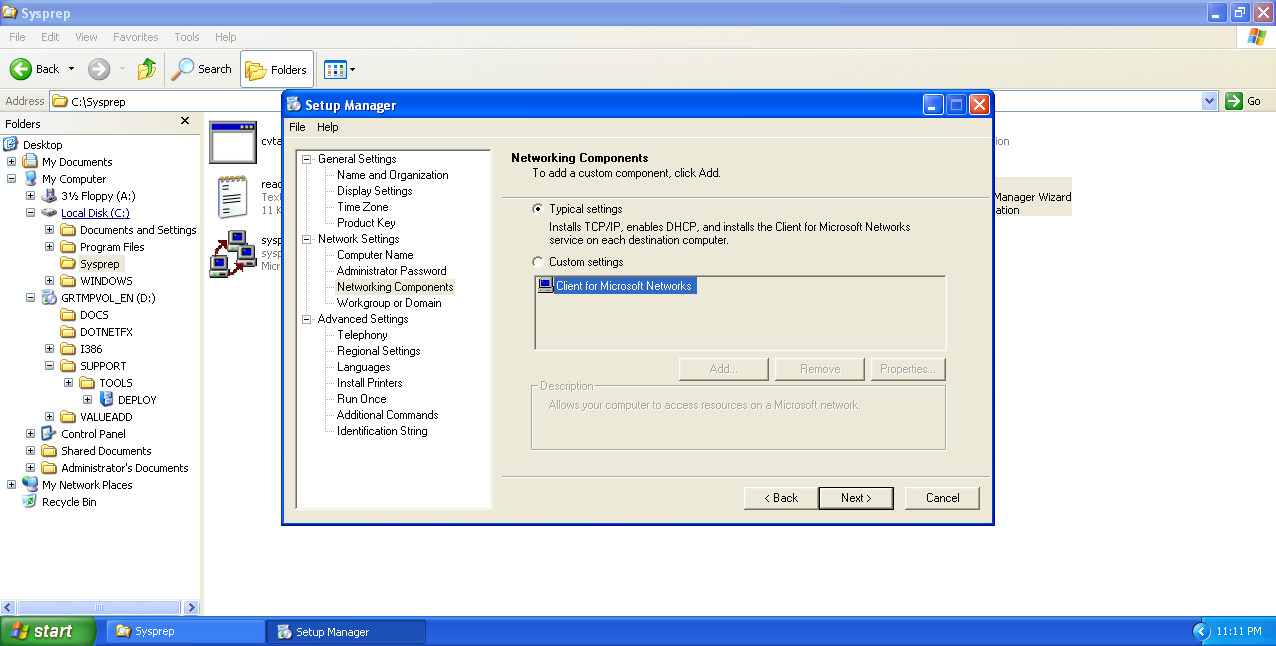This screenshot has width=1276, height=646.
Task: Click the Back button in Setup Manager wizard
Action: [x=781, y=498]
